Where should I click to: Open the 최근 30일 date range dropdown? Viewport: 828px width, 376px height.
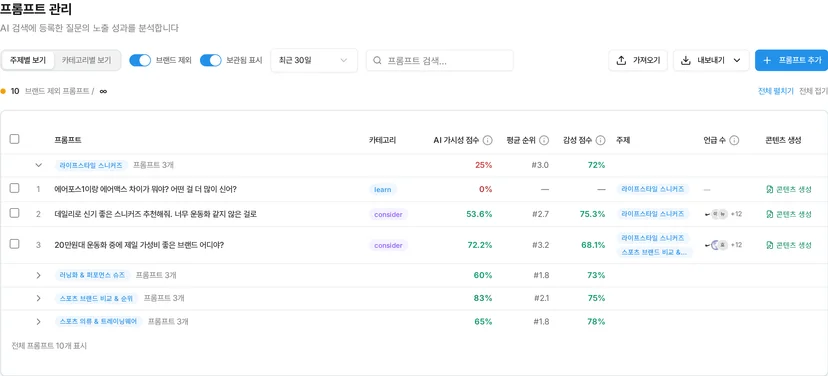coord(314,60)
